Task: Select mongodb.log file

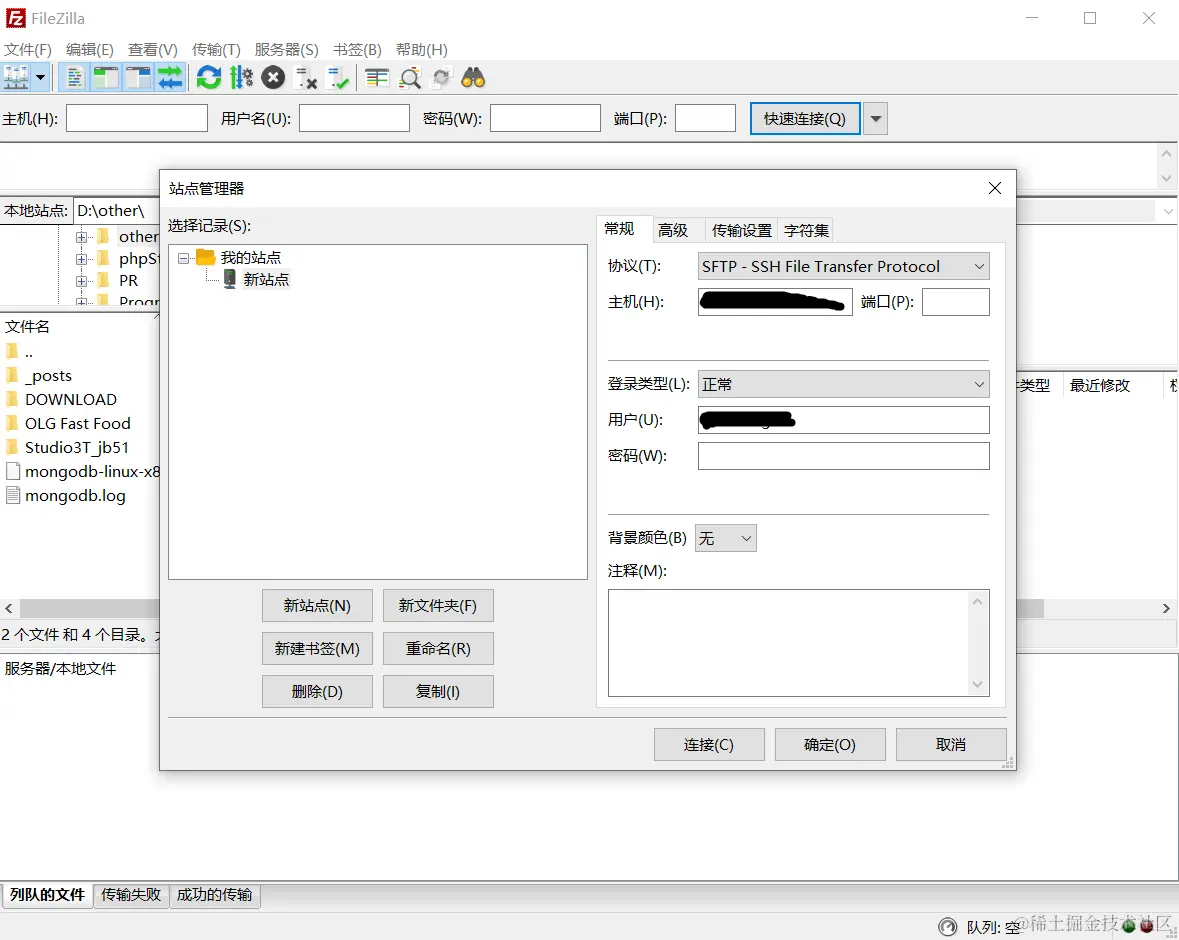Action: point(75,496)
